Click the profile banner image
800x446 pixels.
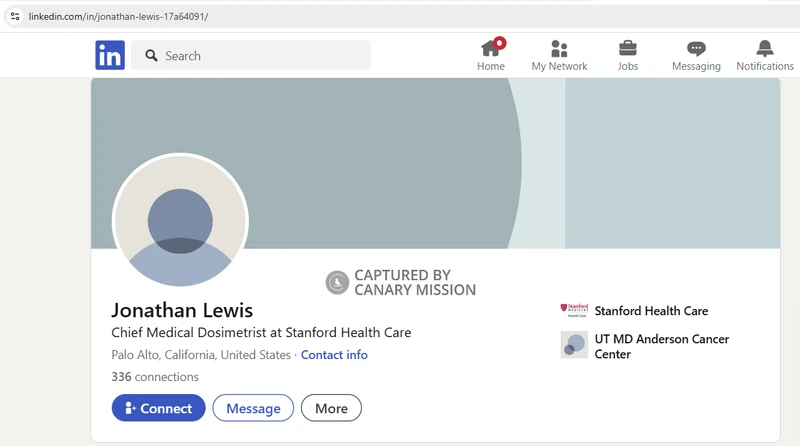[x=435, y=163]
